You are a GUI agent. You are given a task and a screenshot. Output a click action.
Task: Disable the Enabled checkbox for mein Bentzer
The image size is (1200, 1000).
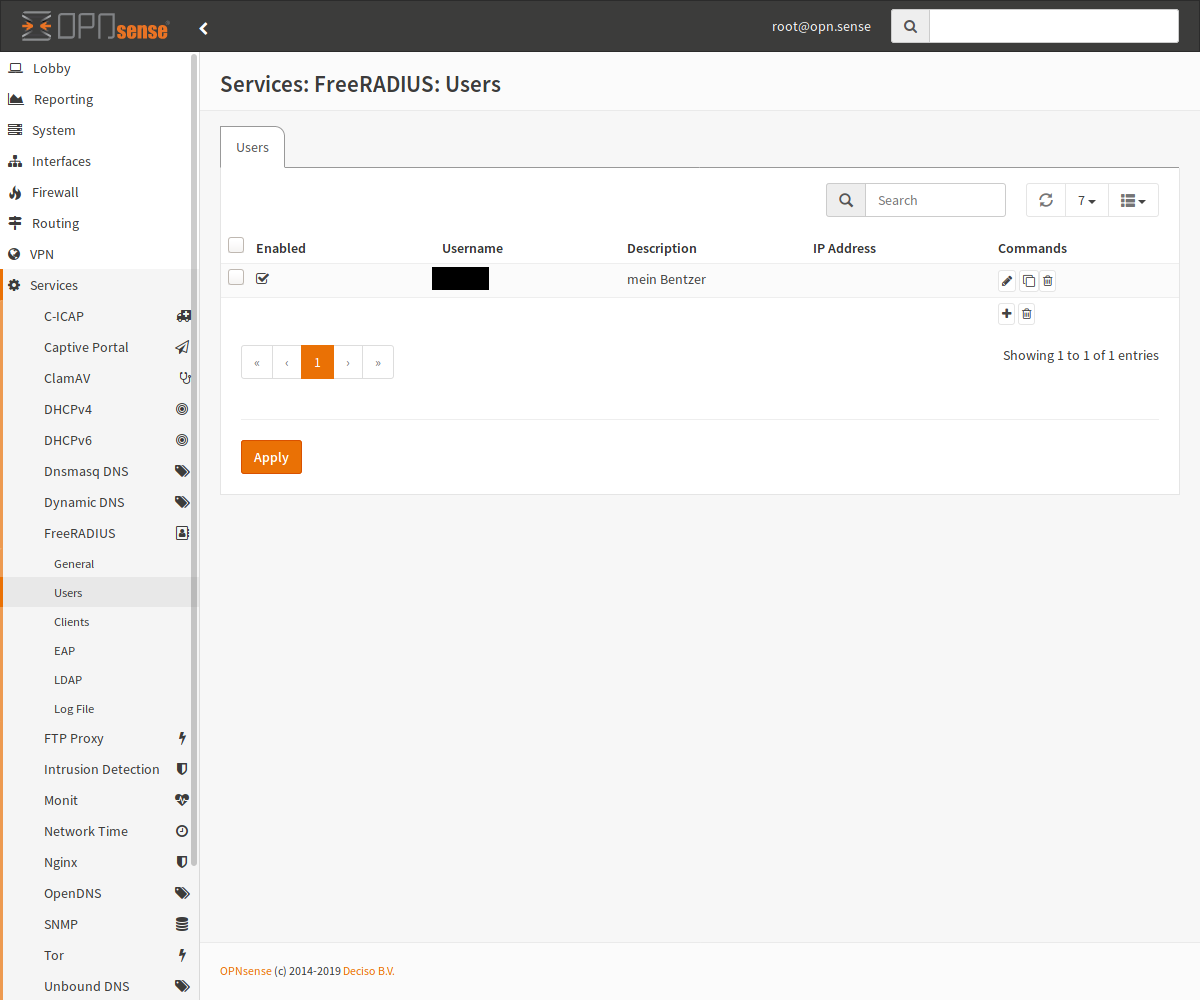tap(262, 278)
